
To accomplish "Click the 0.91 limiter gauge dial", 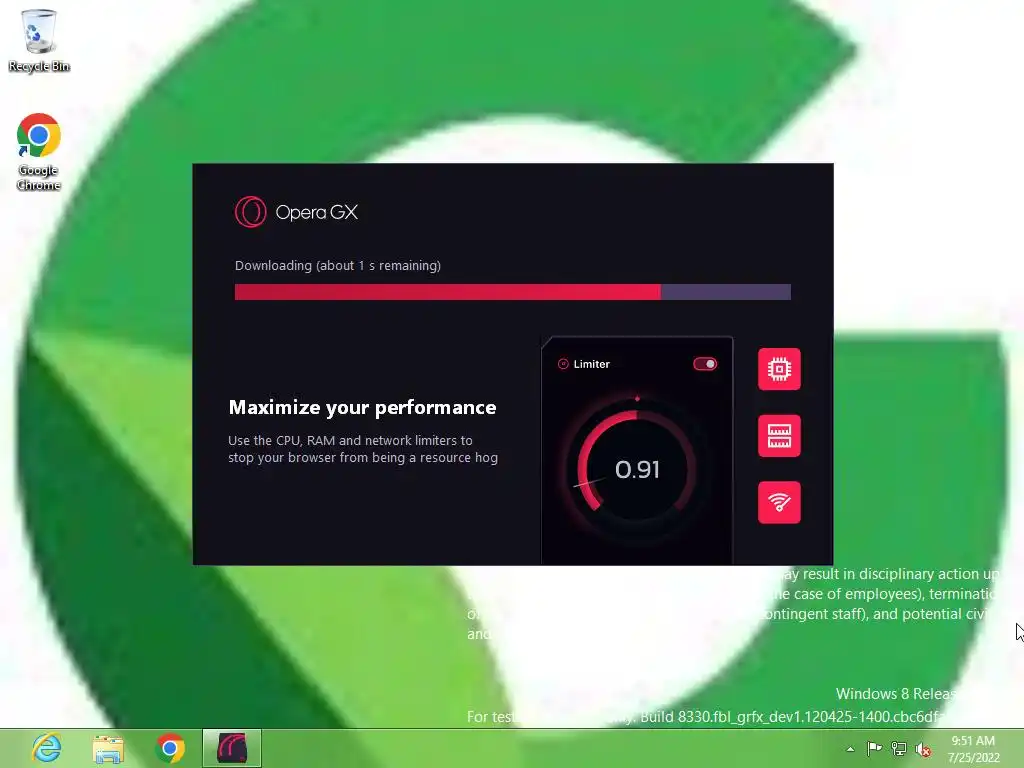I will [637, 469].
